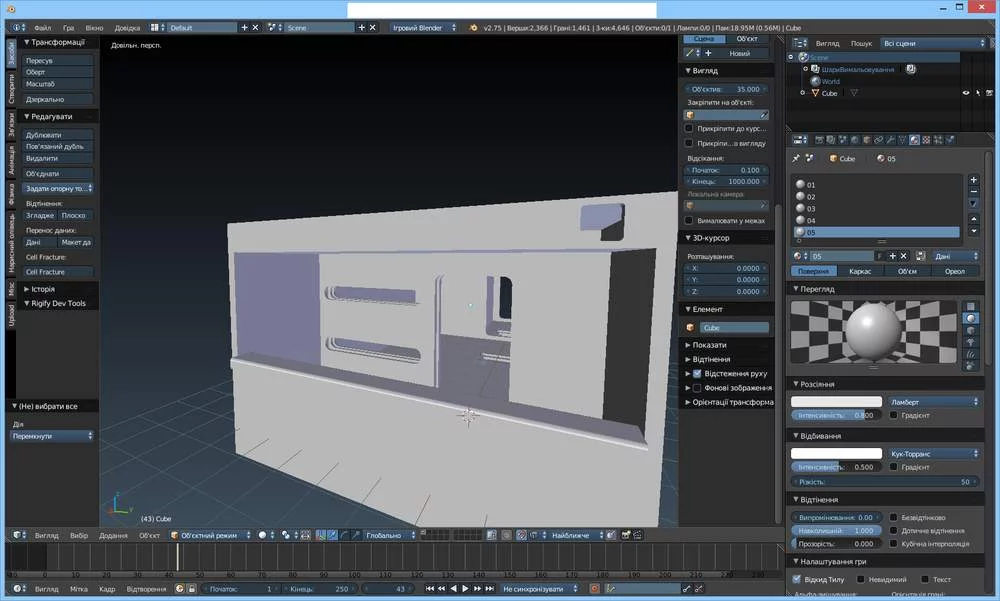Remove material slot with minus icon
Image resolution: width=1000 pixels, height=601 pixels.
(x=974, y=190)
